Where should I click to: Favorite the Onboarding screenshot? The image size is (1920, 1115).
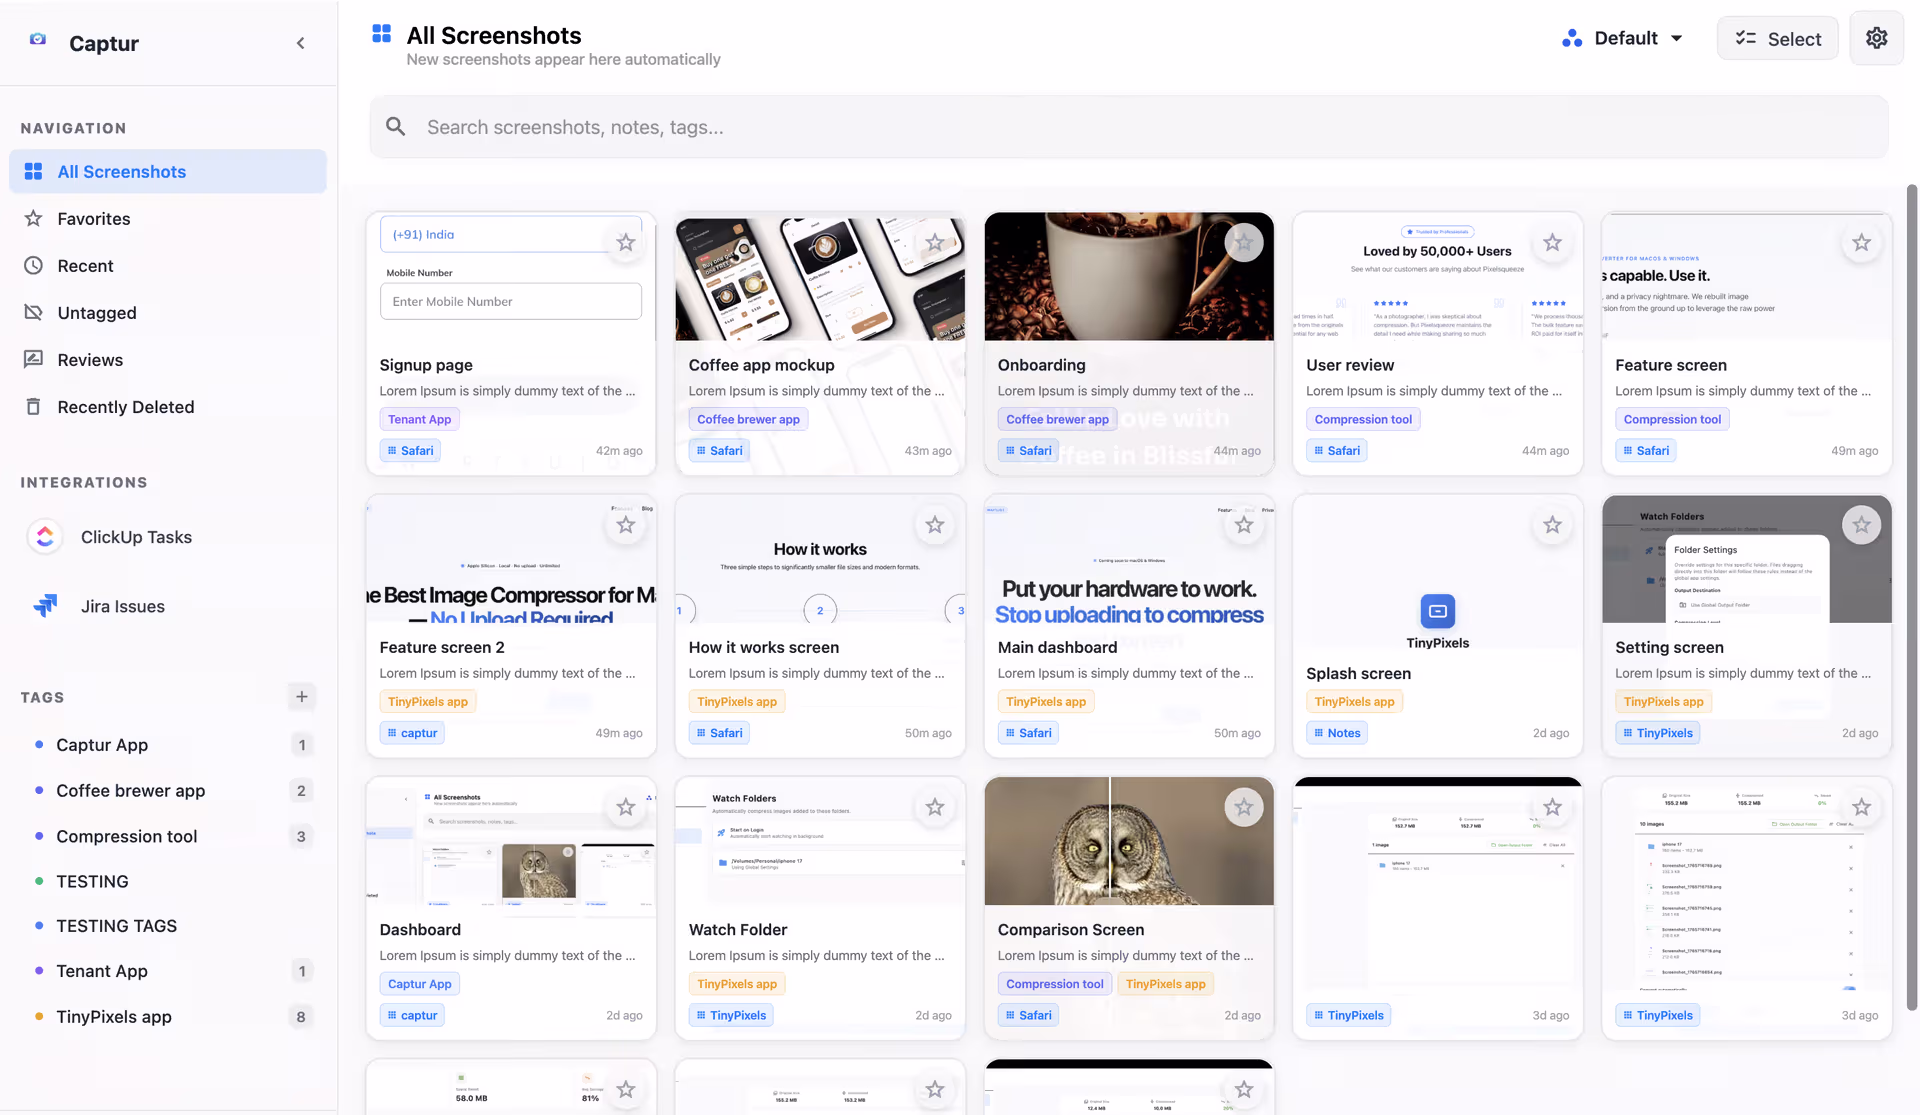click(1244, 242)
